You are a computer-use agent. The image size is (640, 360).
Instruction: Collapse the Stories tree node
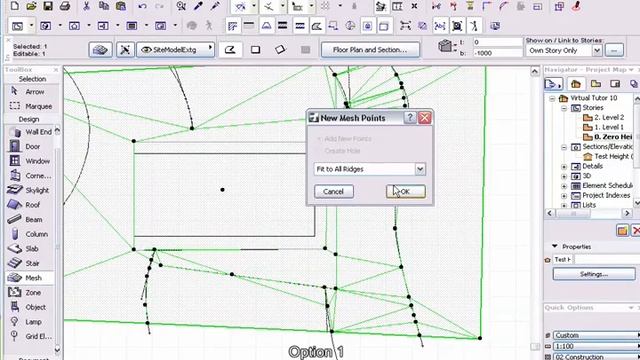pos(564,108)
